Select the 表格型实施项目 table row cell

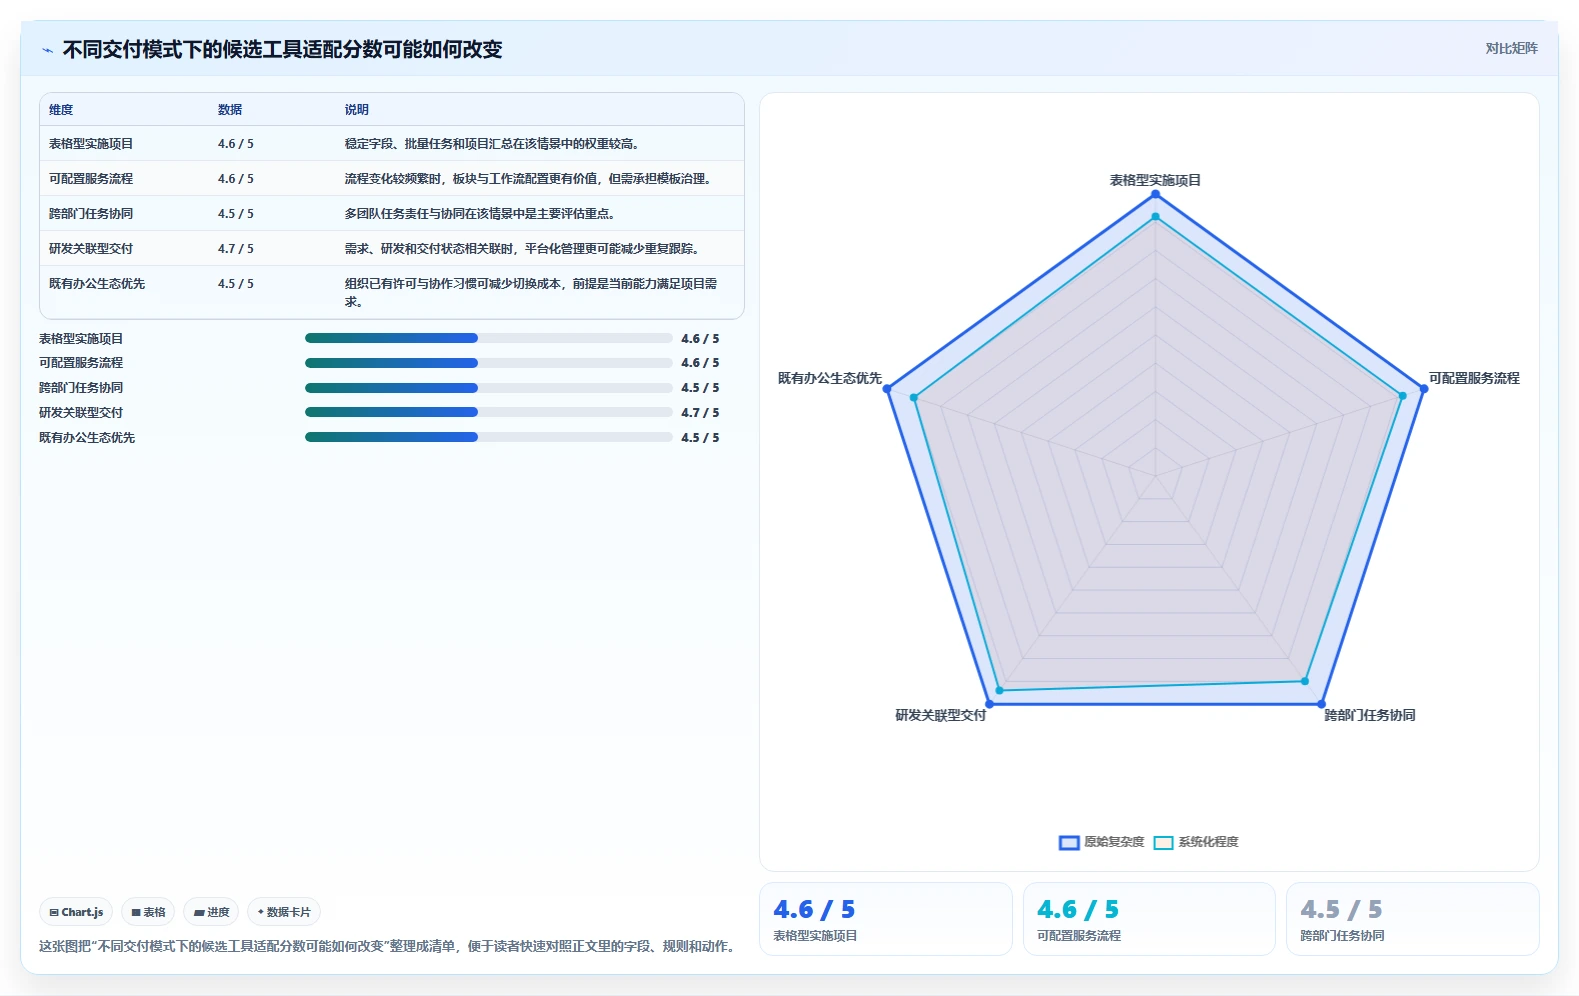91,144
